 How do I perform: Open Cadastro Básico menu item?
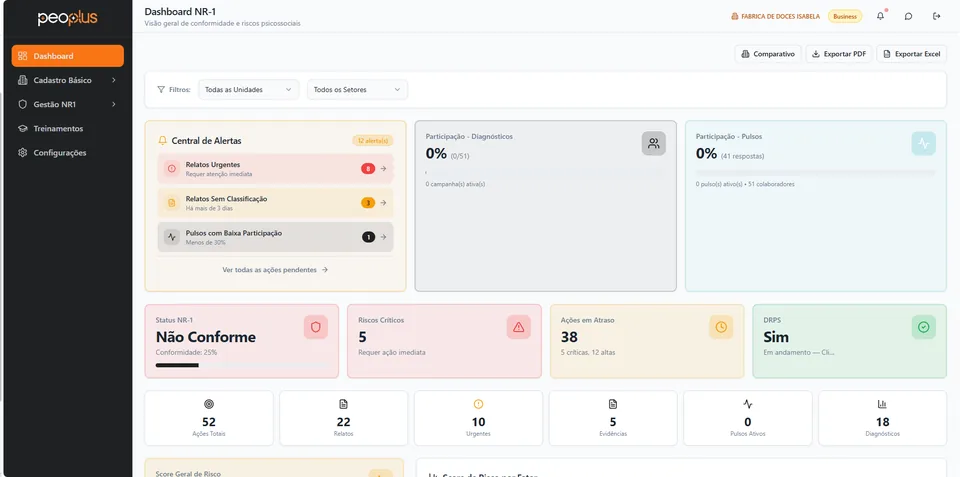coord(67,80)
